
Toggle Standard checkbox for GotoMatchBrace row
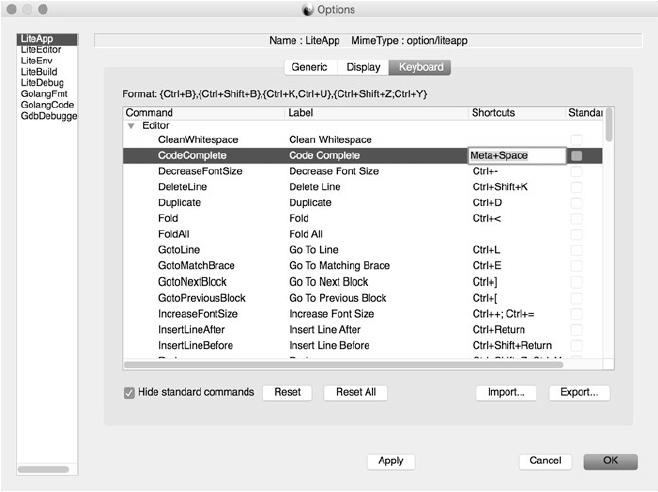(x=577, y=266)
